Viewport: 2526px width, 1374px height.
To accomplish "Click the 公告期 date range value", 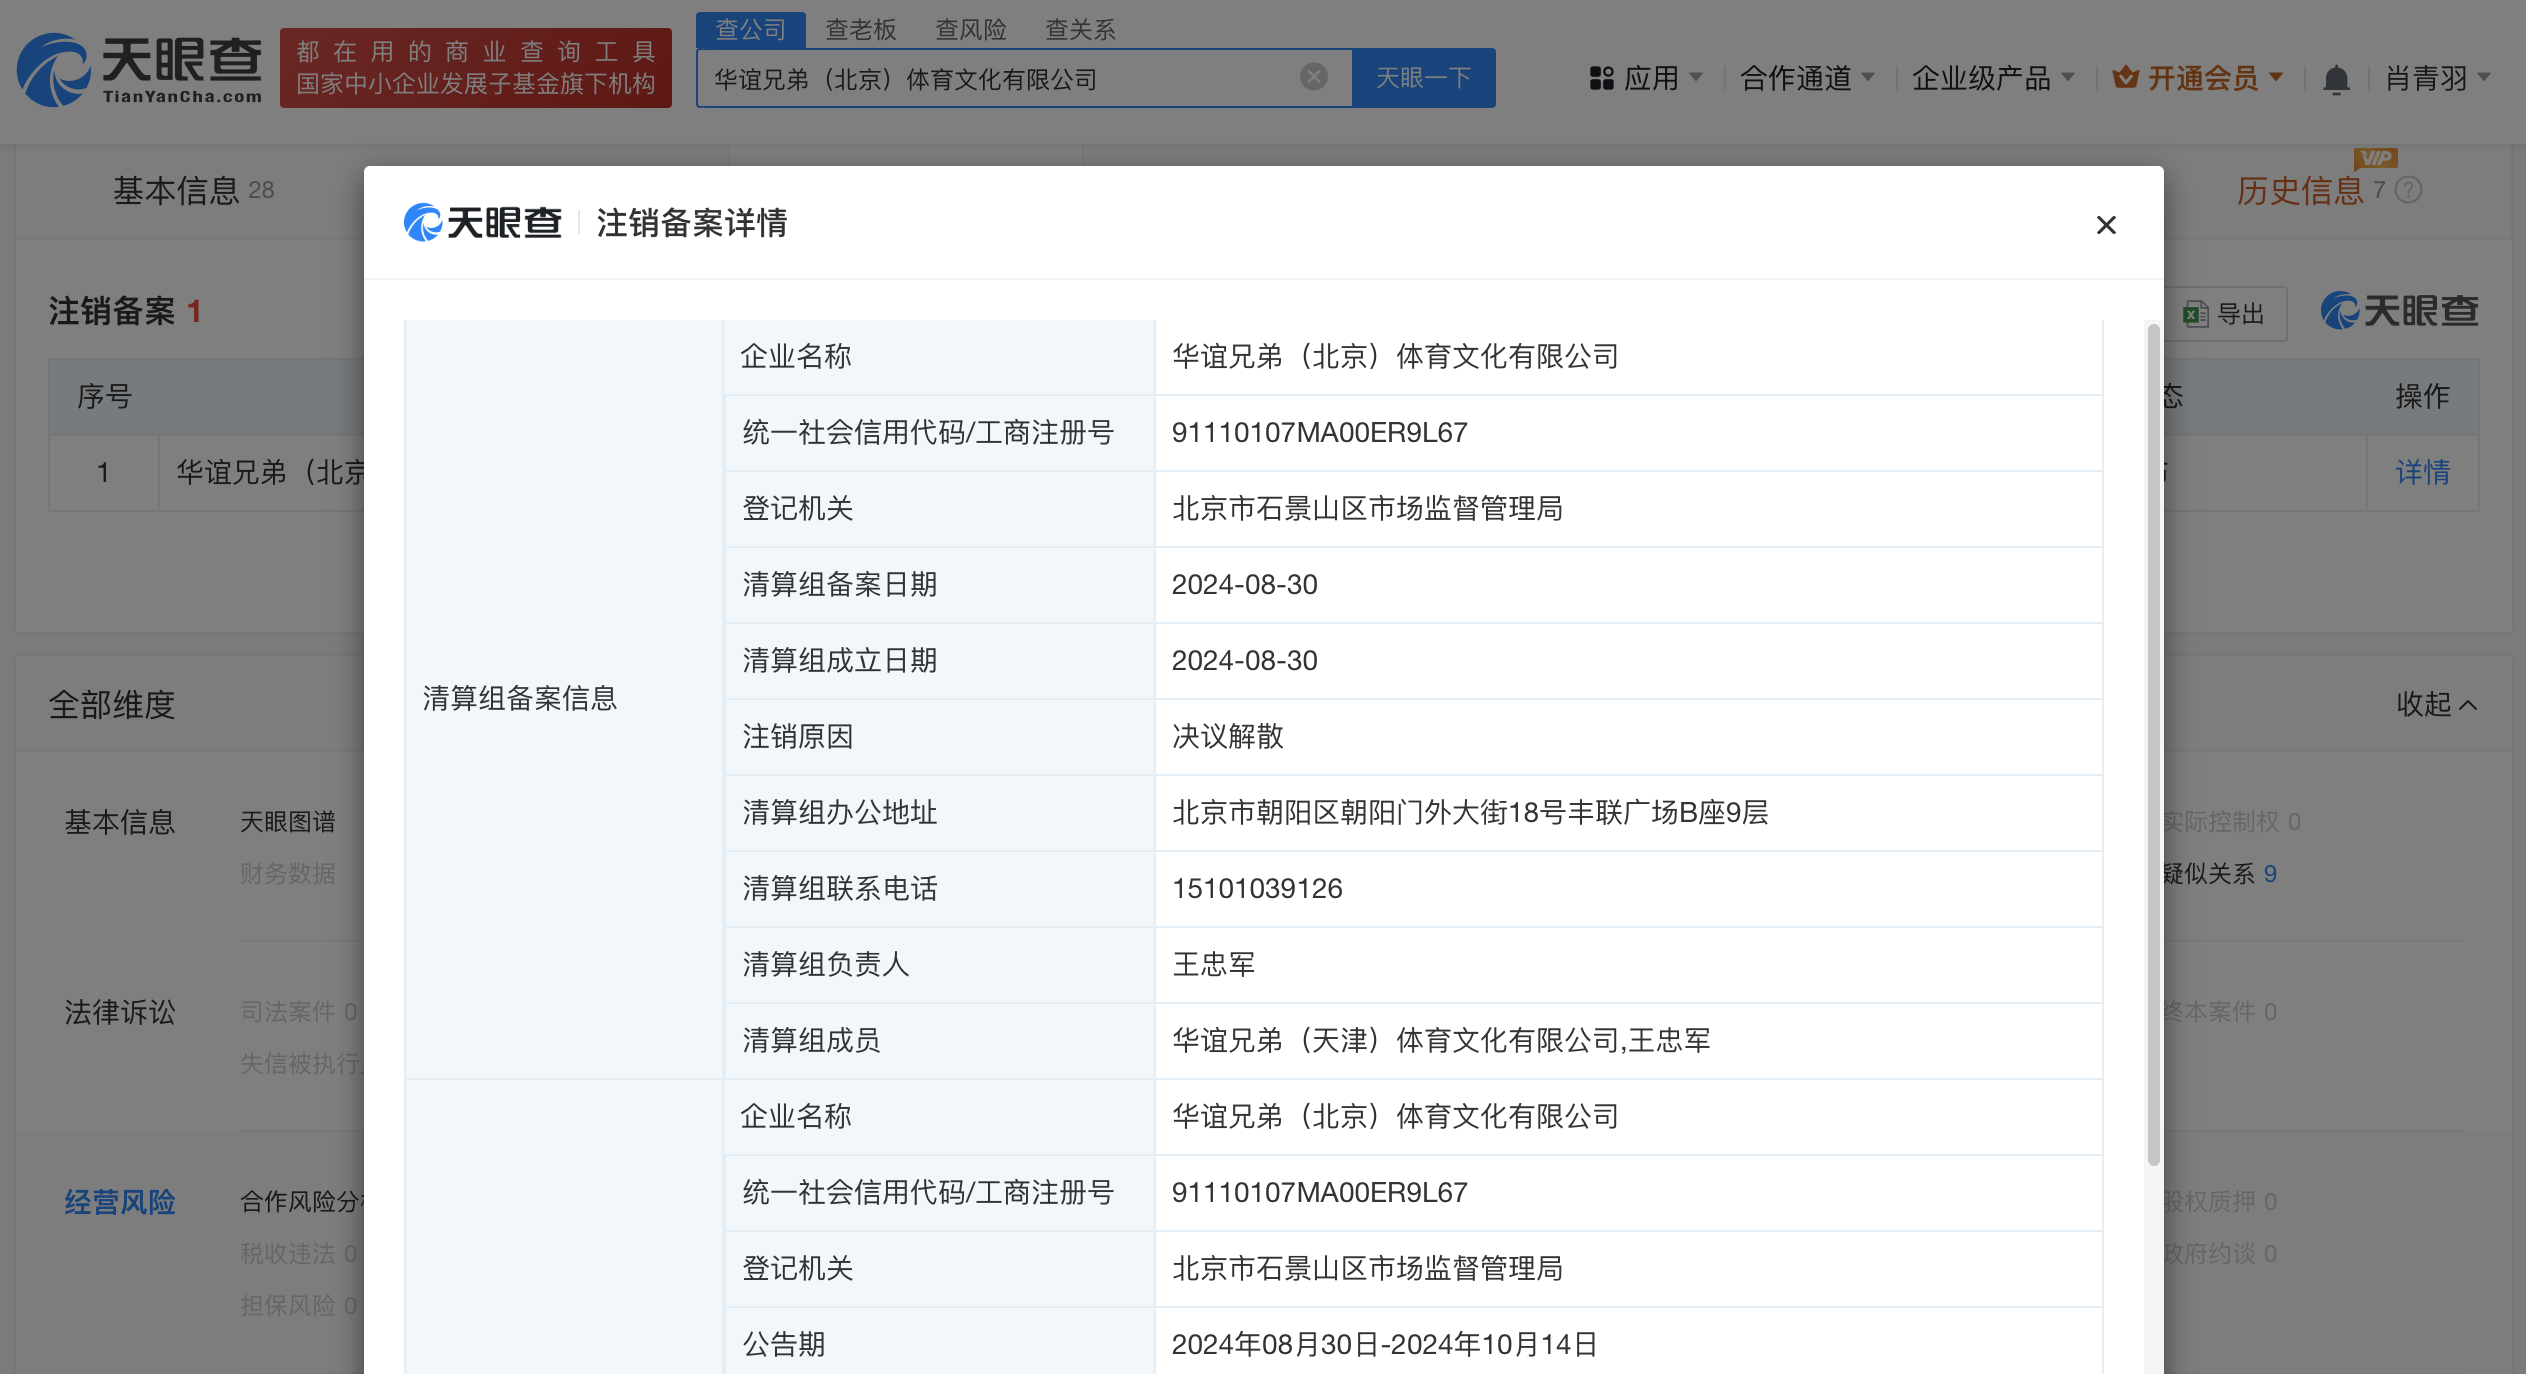I will point(1384,1344).
